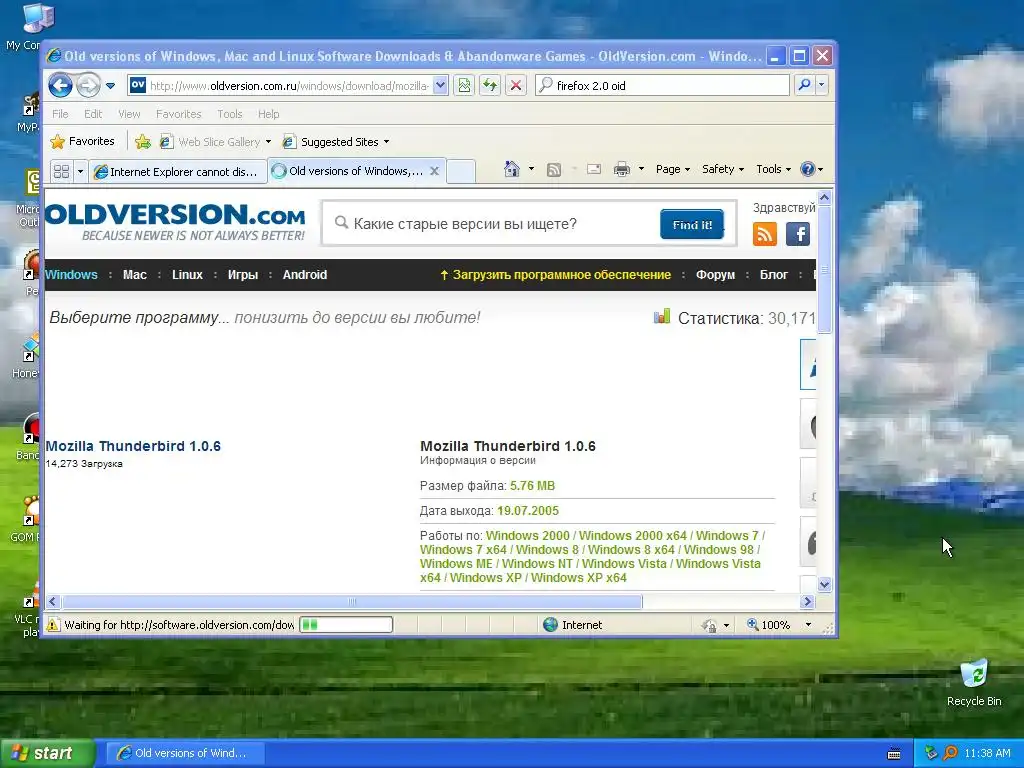Open the Recycle Bin desktop icon
The width and height of the screenshot is (1024, 768).
[974, 684]
